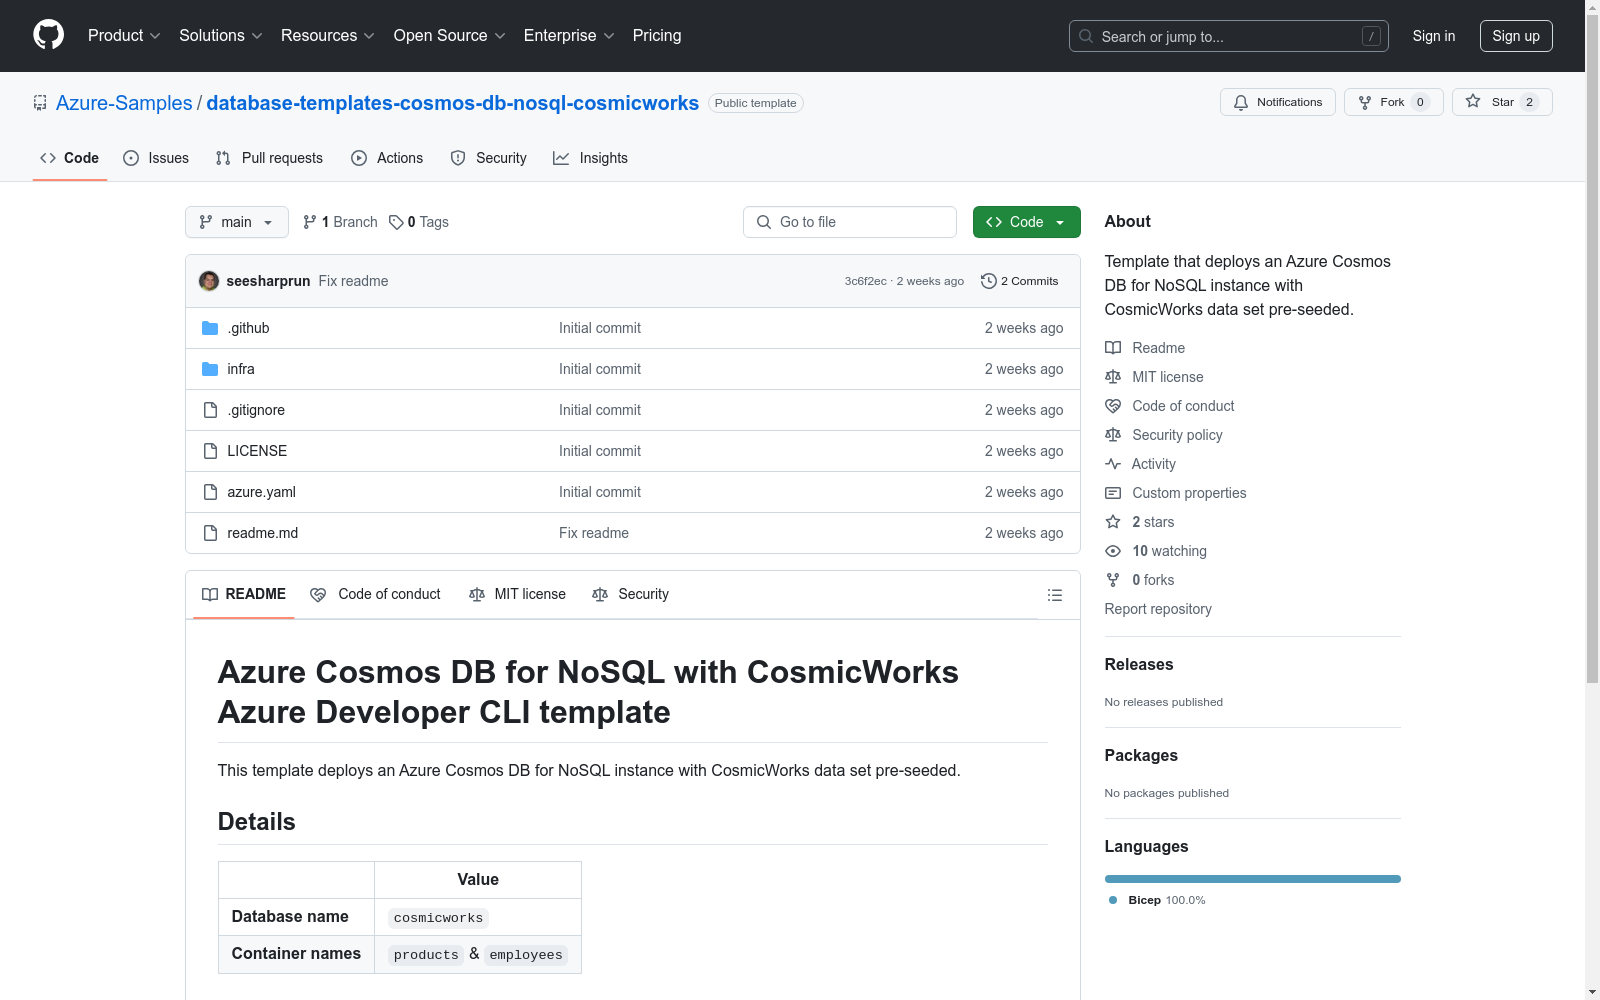Screen dimensions: 1600x1000
Task: Switch to the Actions tab
Action: [x=387, y=158]
